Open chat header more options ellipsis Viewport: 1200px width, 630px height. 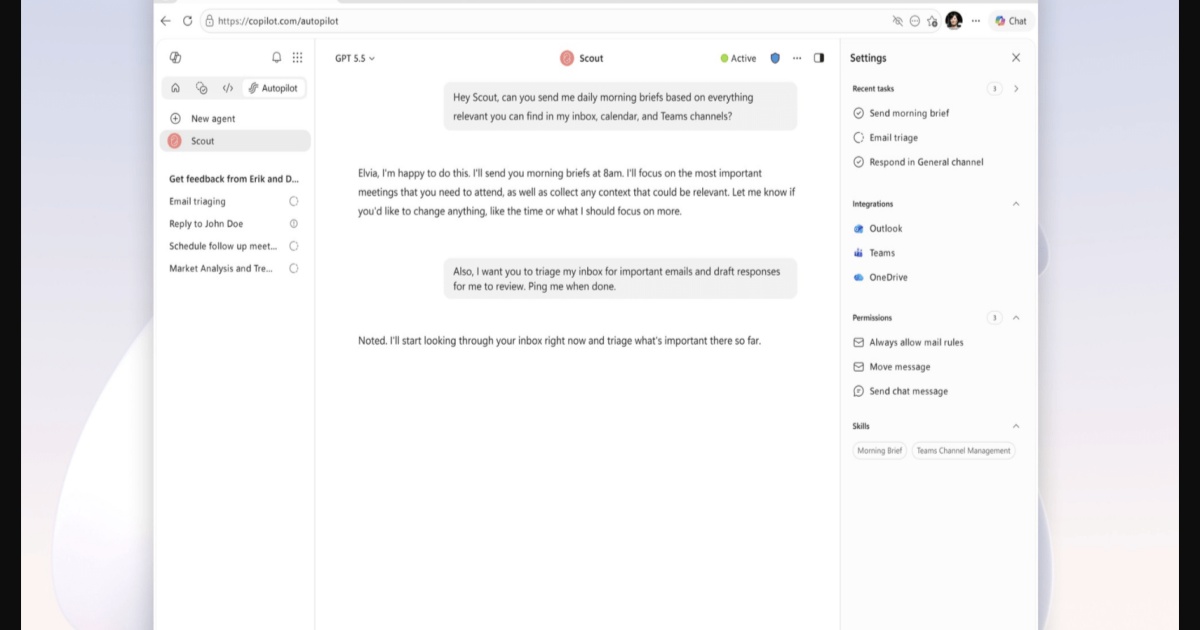tap(797, 58)
